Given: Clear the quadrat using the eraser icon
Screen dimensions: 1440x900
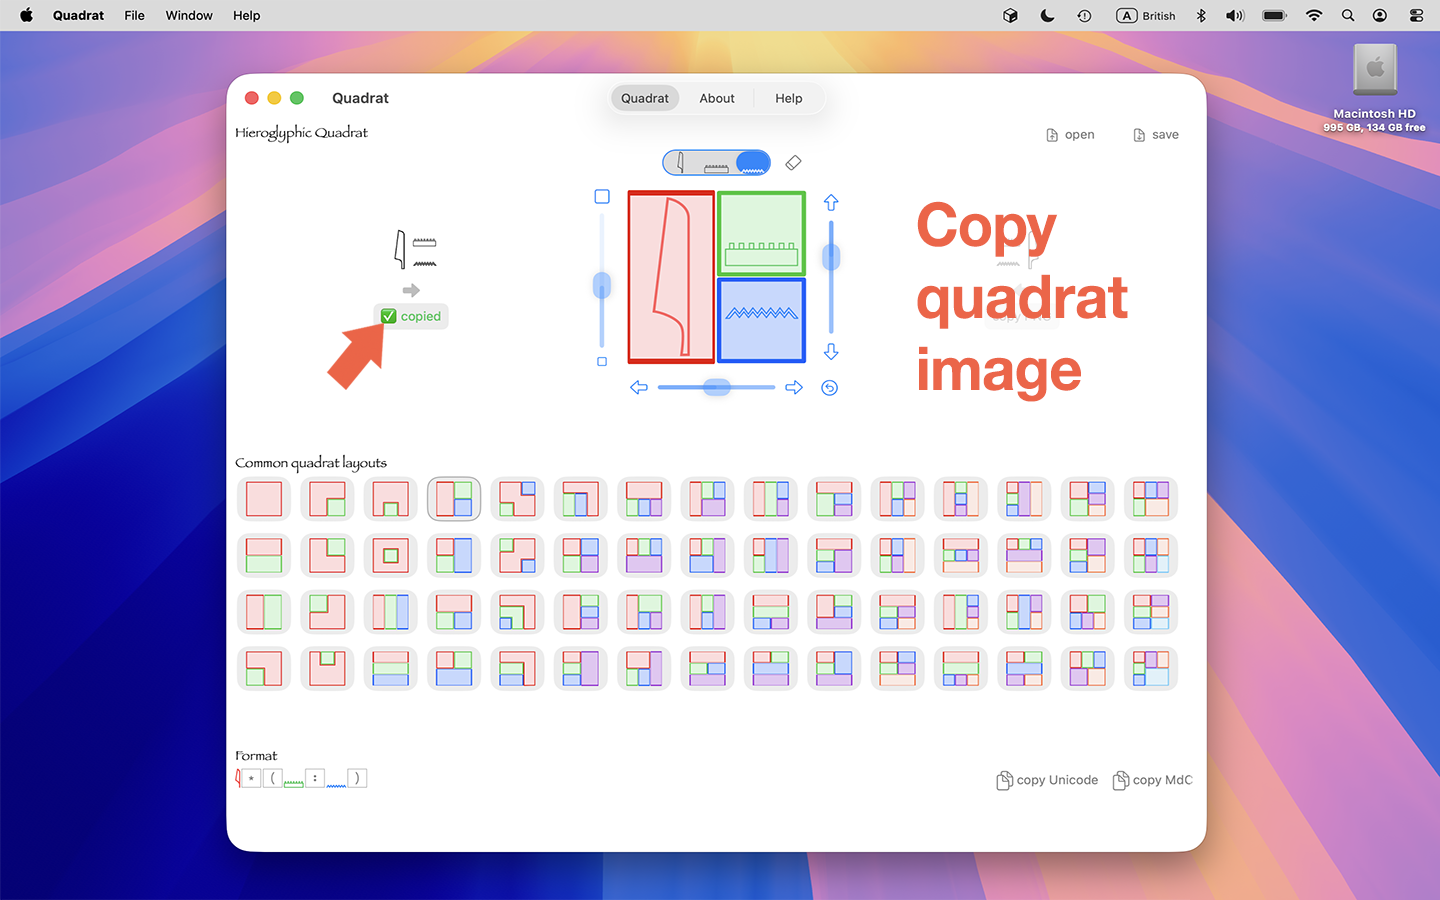Looking at the screenshot, I should [793, 162].
